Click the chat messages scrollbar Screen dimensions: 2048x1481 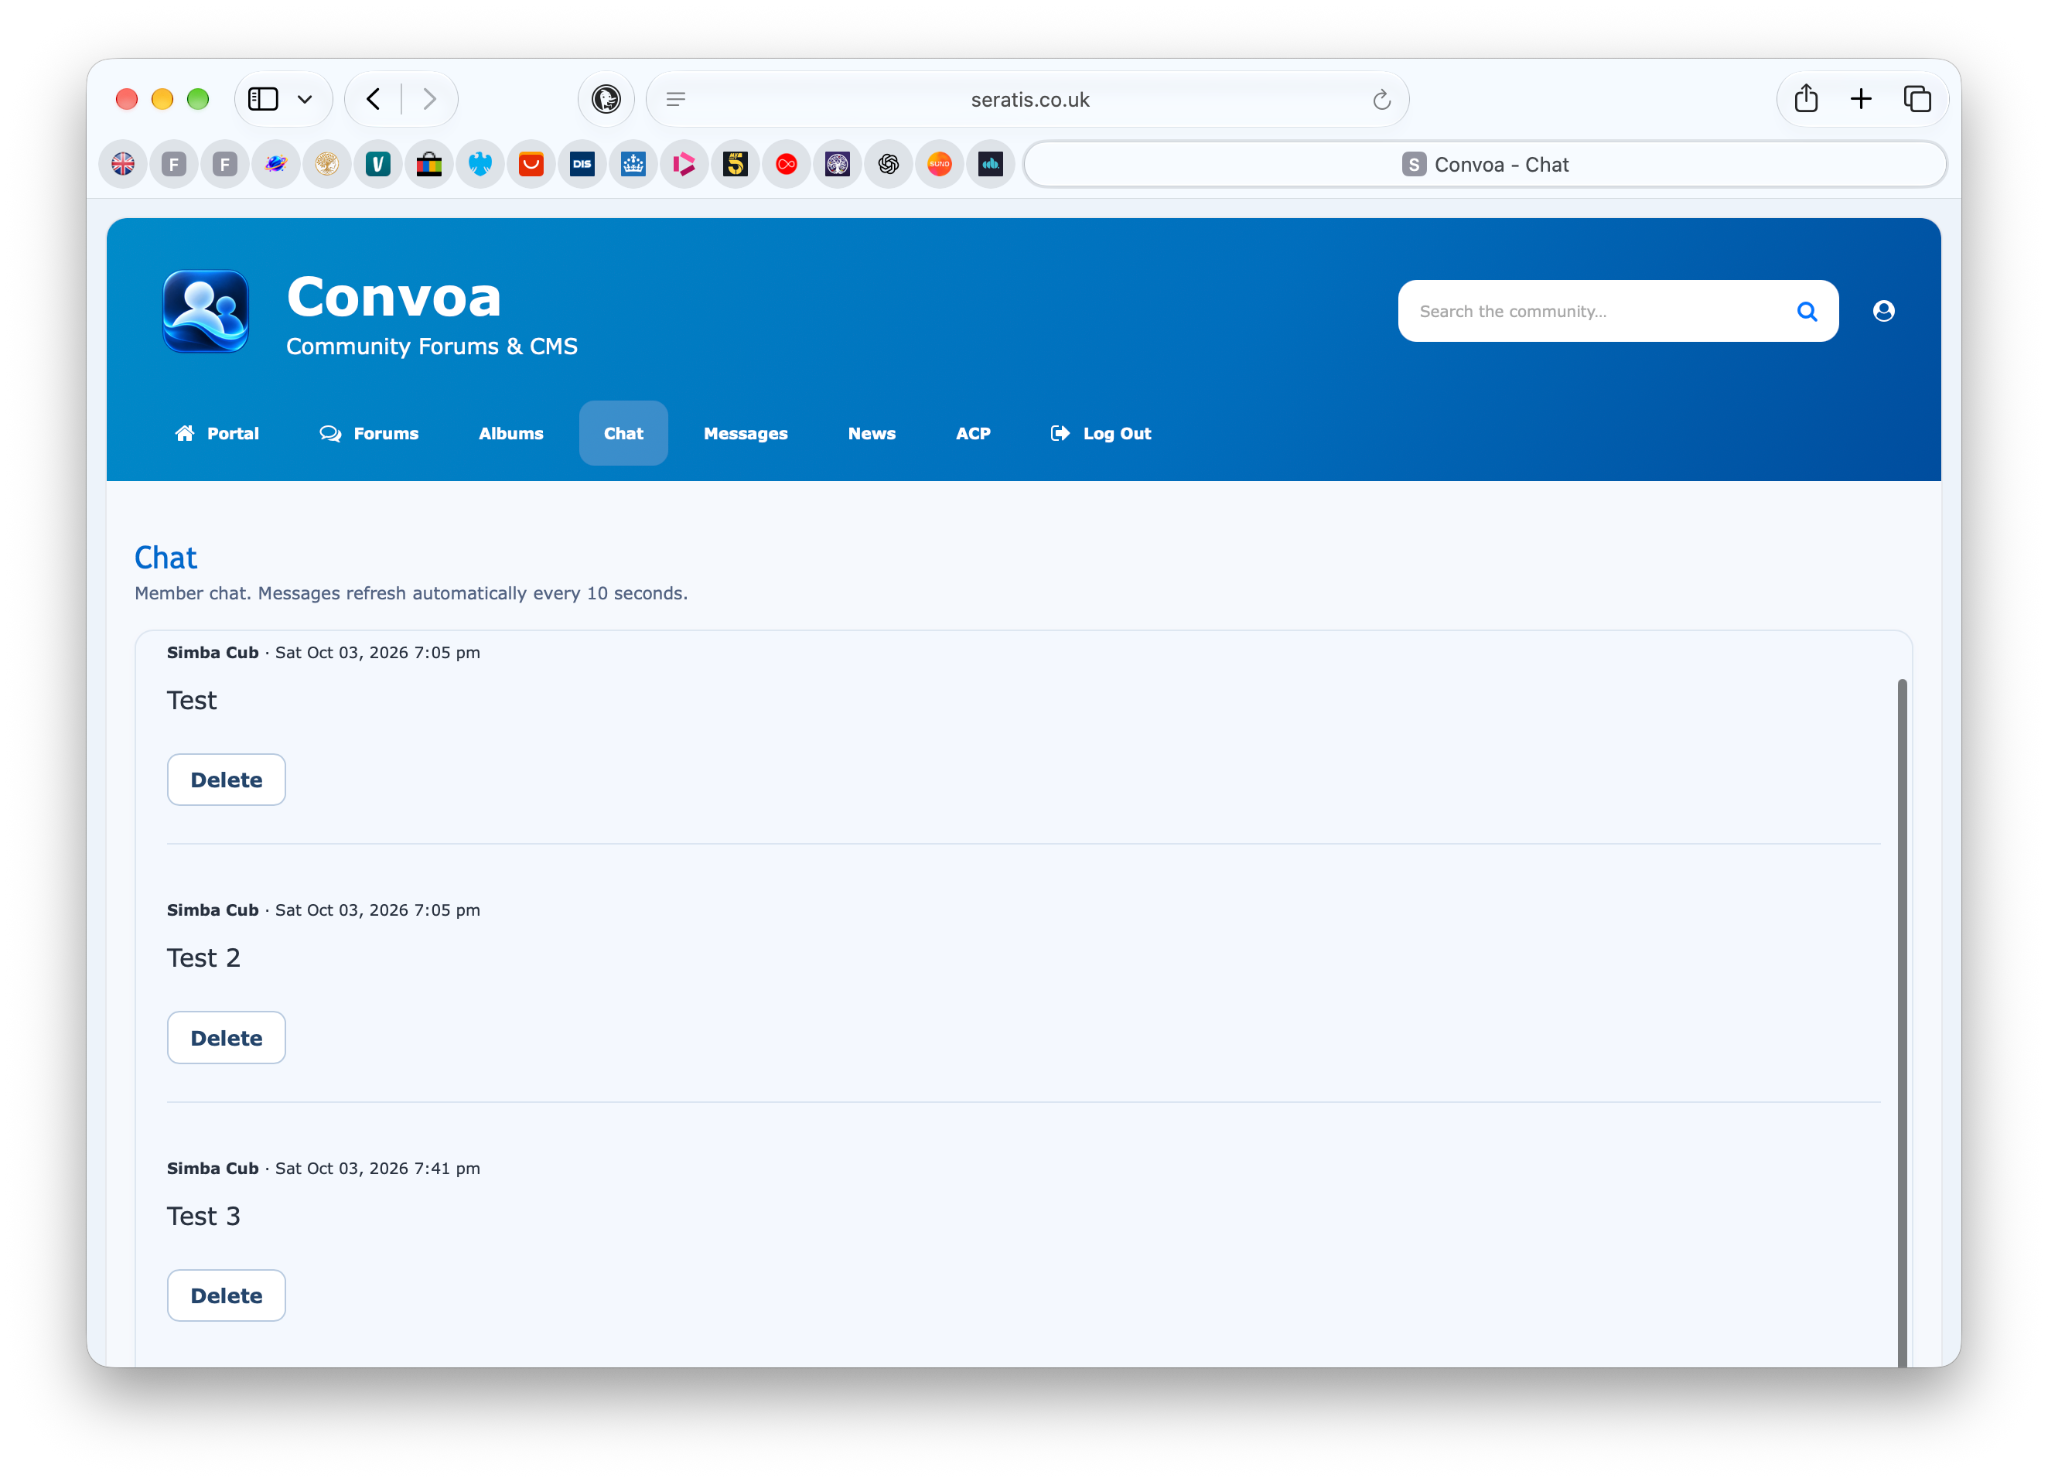(x=1902, y=1022)
